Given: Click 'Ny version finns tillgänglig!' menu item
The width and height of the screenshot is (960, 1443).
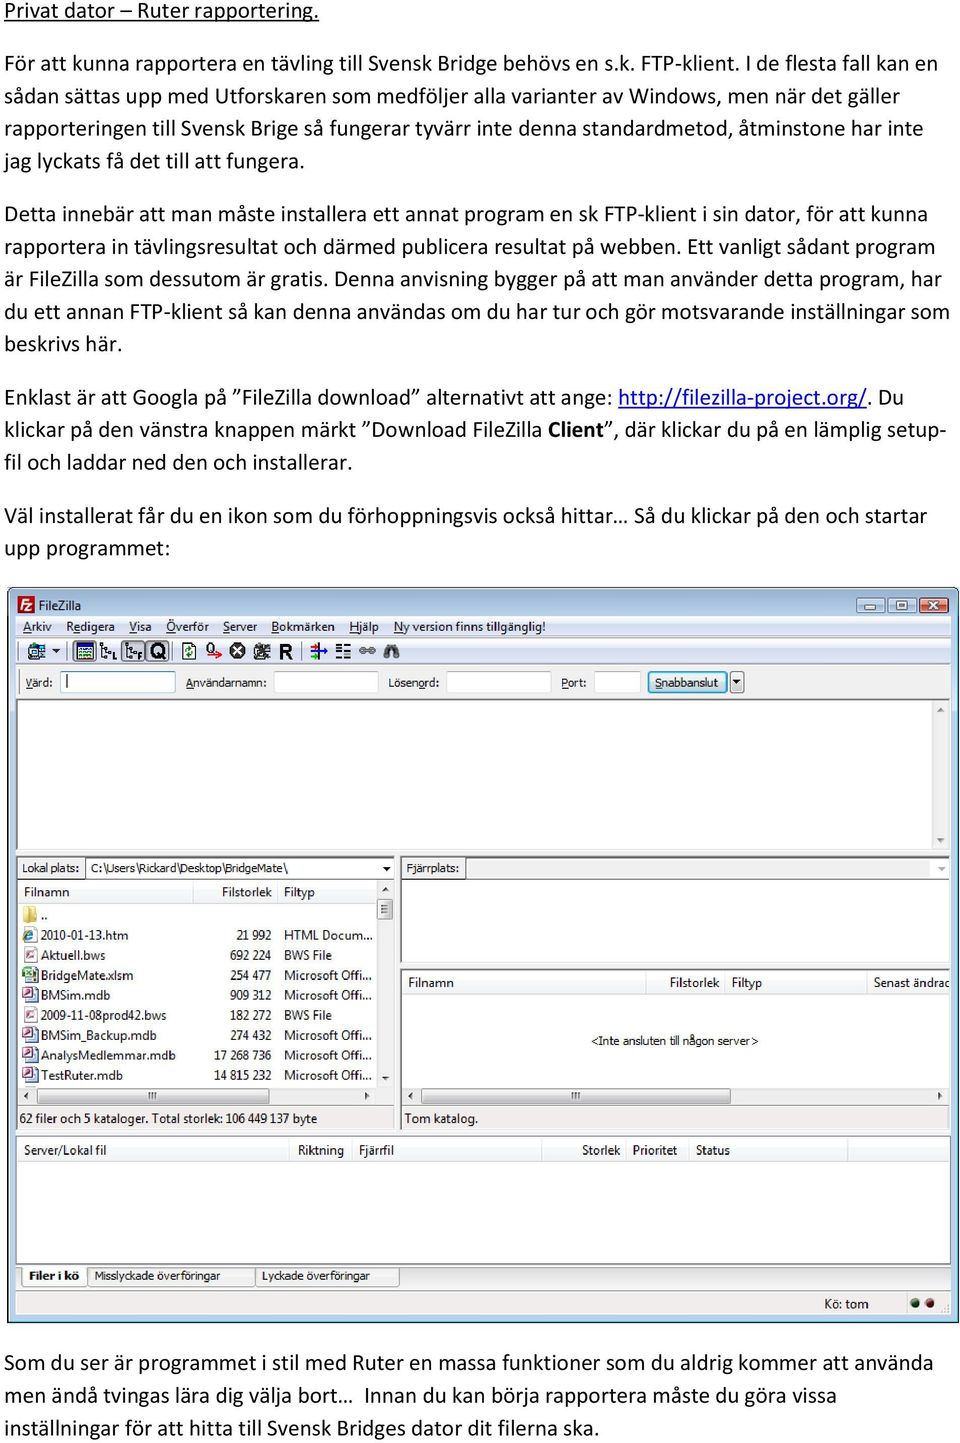Looking at the screenshot, I should [x=469, y=627].
